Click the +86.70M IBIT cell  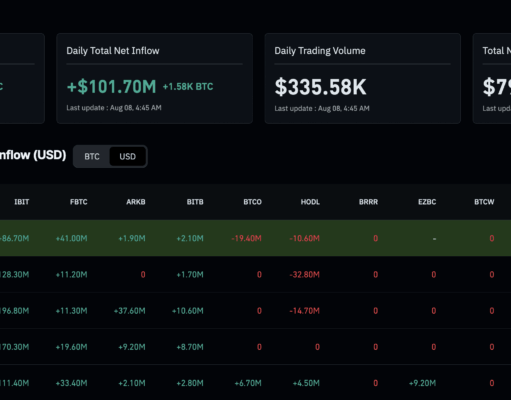14,238
